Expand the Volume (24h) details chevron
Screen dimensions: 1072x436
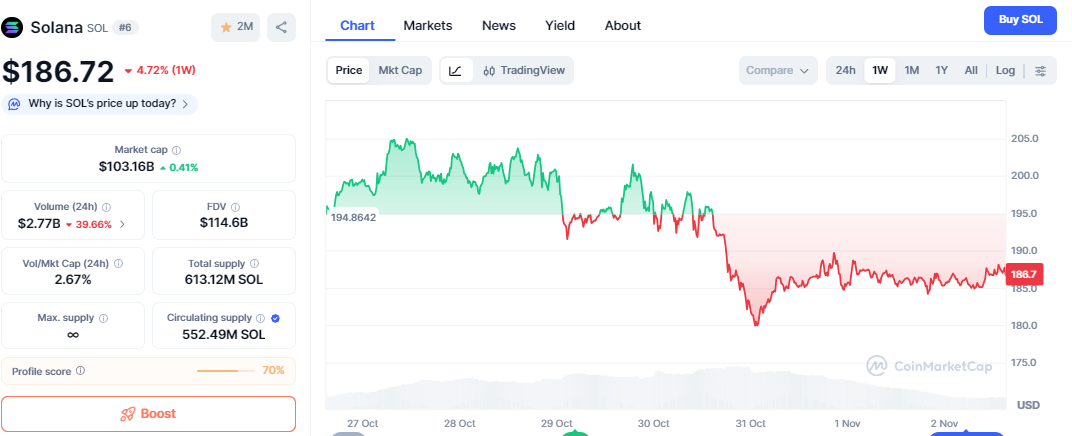click(123, 224)
